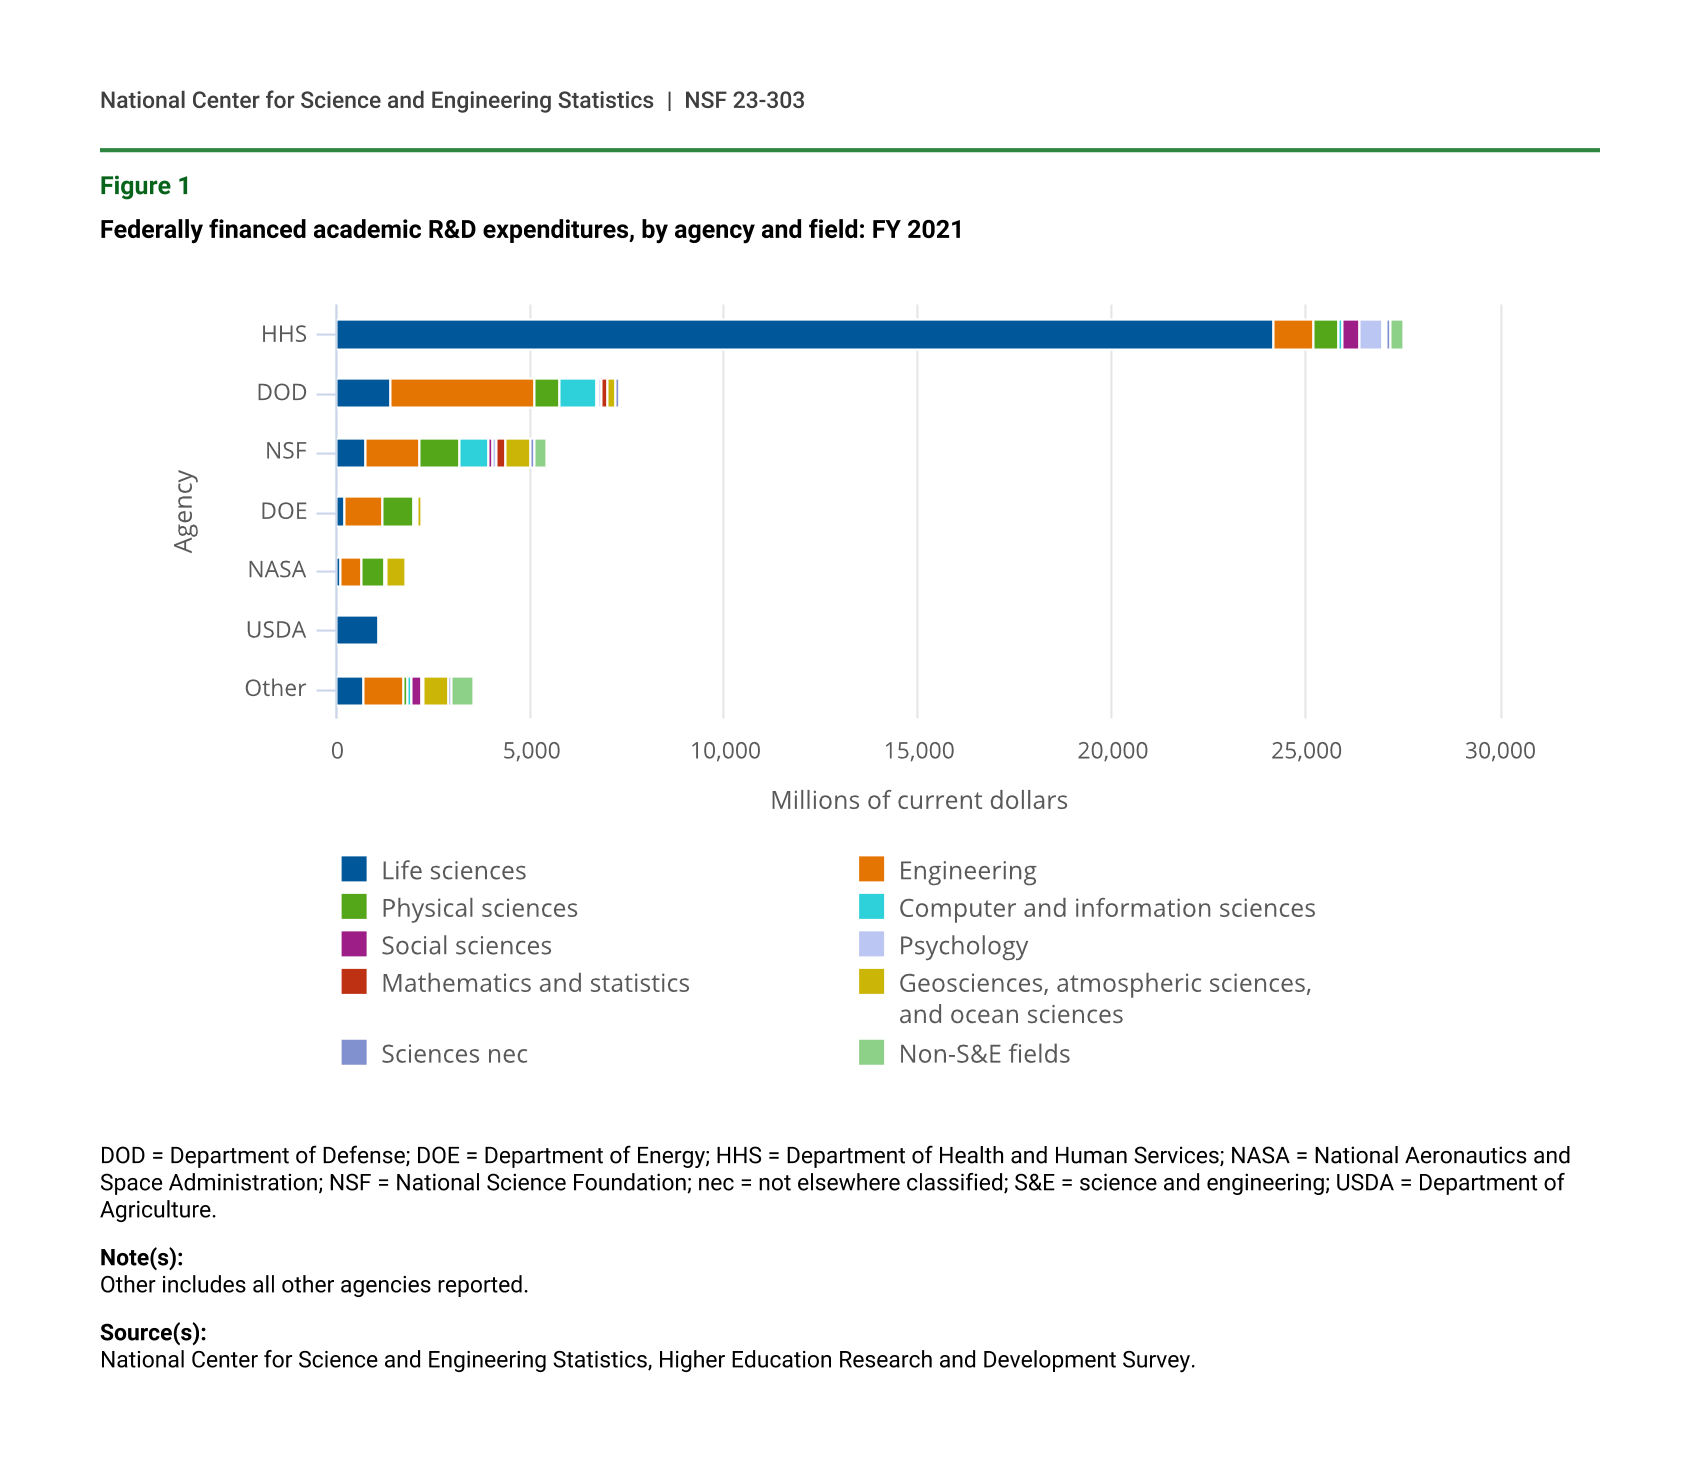The height and width of the screenshot is (1482, 1699).
Task: Click the 'Figure 1' green heading
Action: click(145, 186)
